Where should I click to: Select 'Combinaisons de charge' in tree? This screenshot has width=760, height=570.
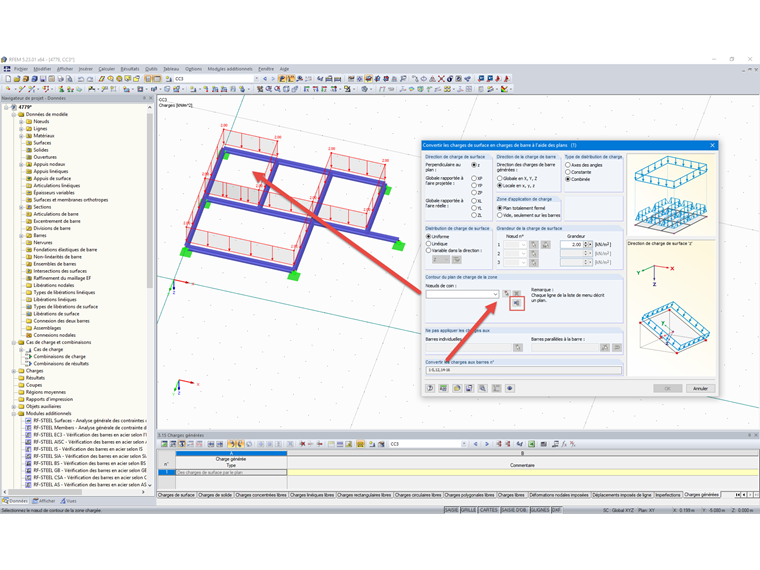point(59,357)
